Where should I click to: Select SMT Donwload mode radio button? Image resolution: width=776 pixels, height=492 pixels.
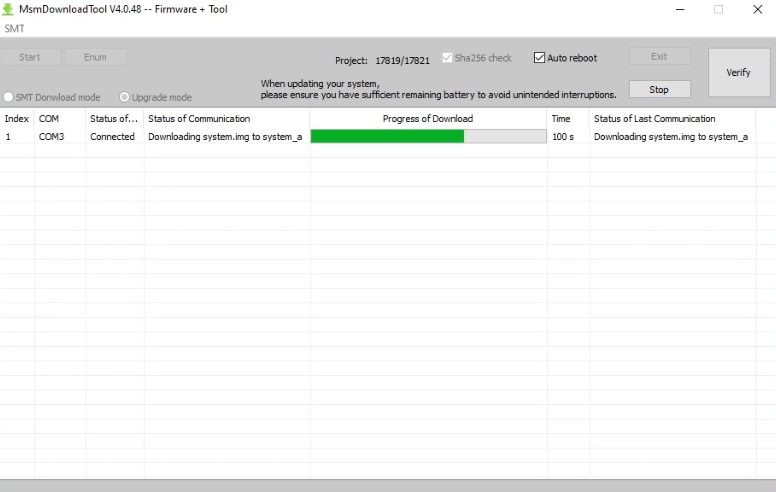tap(8, 97)
